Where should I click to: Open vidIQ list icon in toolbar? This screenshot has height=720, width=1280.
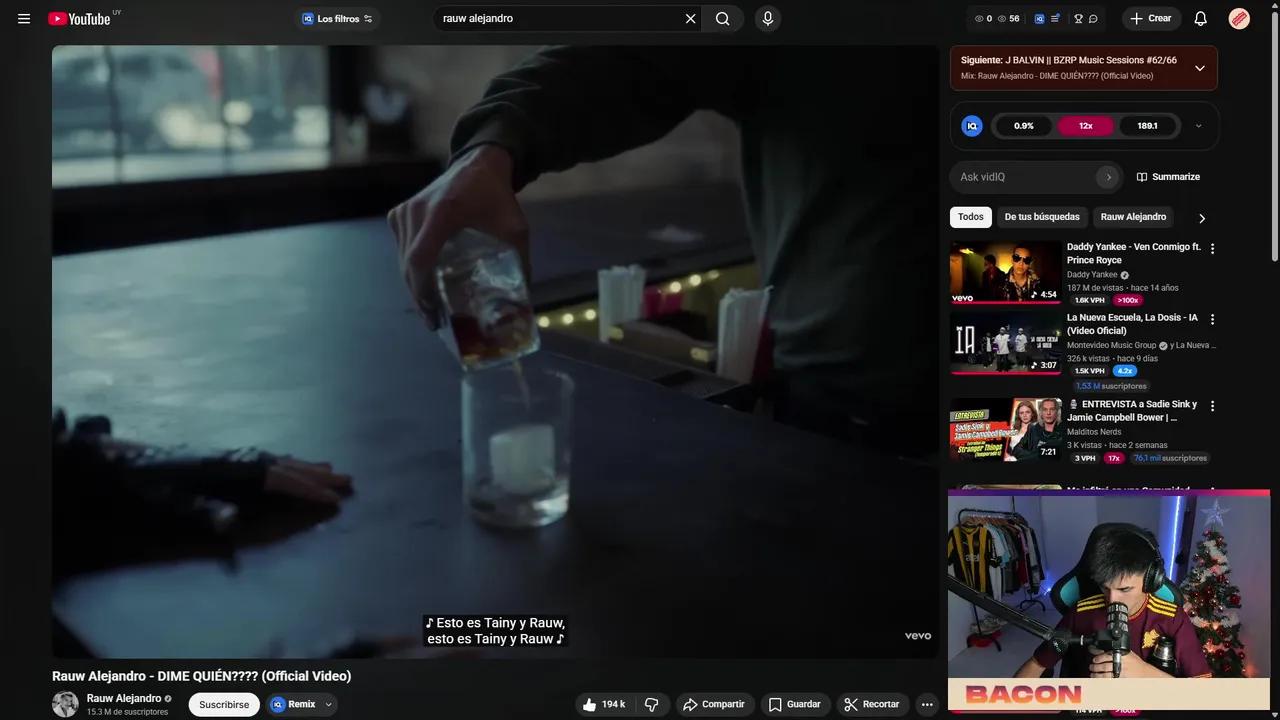(x=1055, y=19)
